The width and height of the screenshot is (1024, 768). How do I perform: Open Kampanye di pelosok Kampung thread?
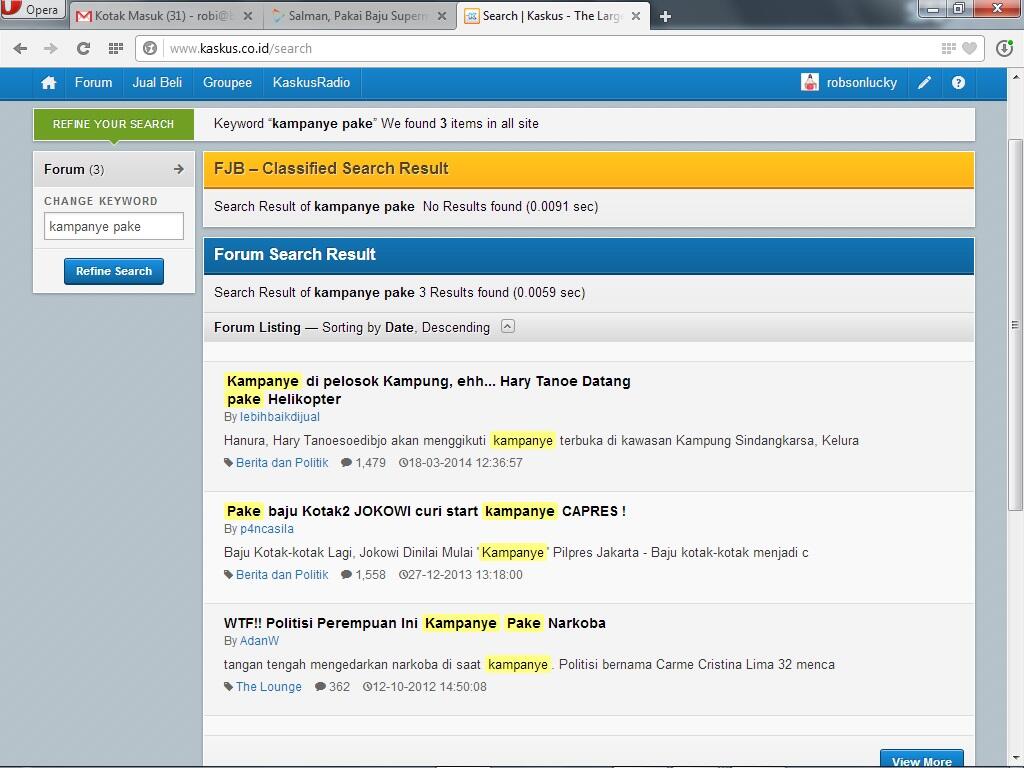[x=427, y=390]
